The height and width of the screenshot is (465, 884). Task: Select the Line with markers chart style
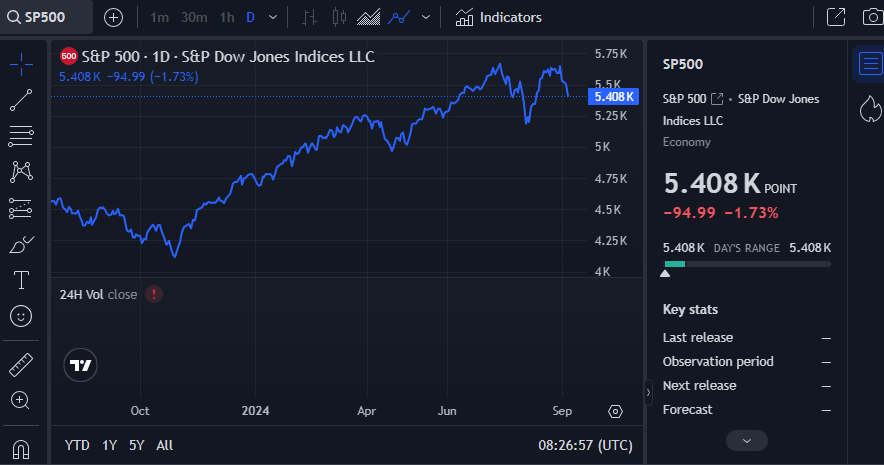click(399, 17)
